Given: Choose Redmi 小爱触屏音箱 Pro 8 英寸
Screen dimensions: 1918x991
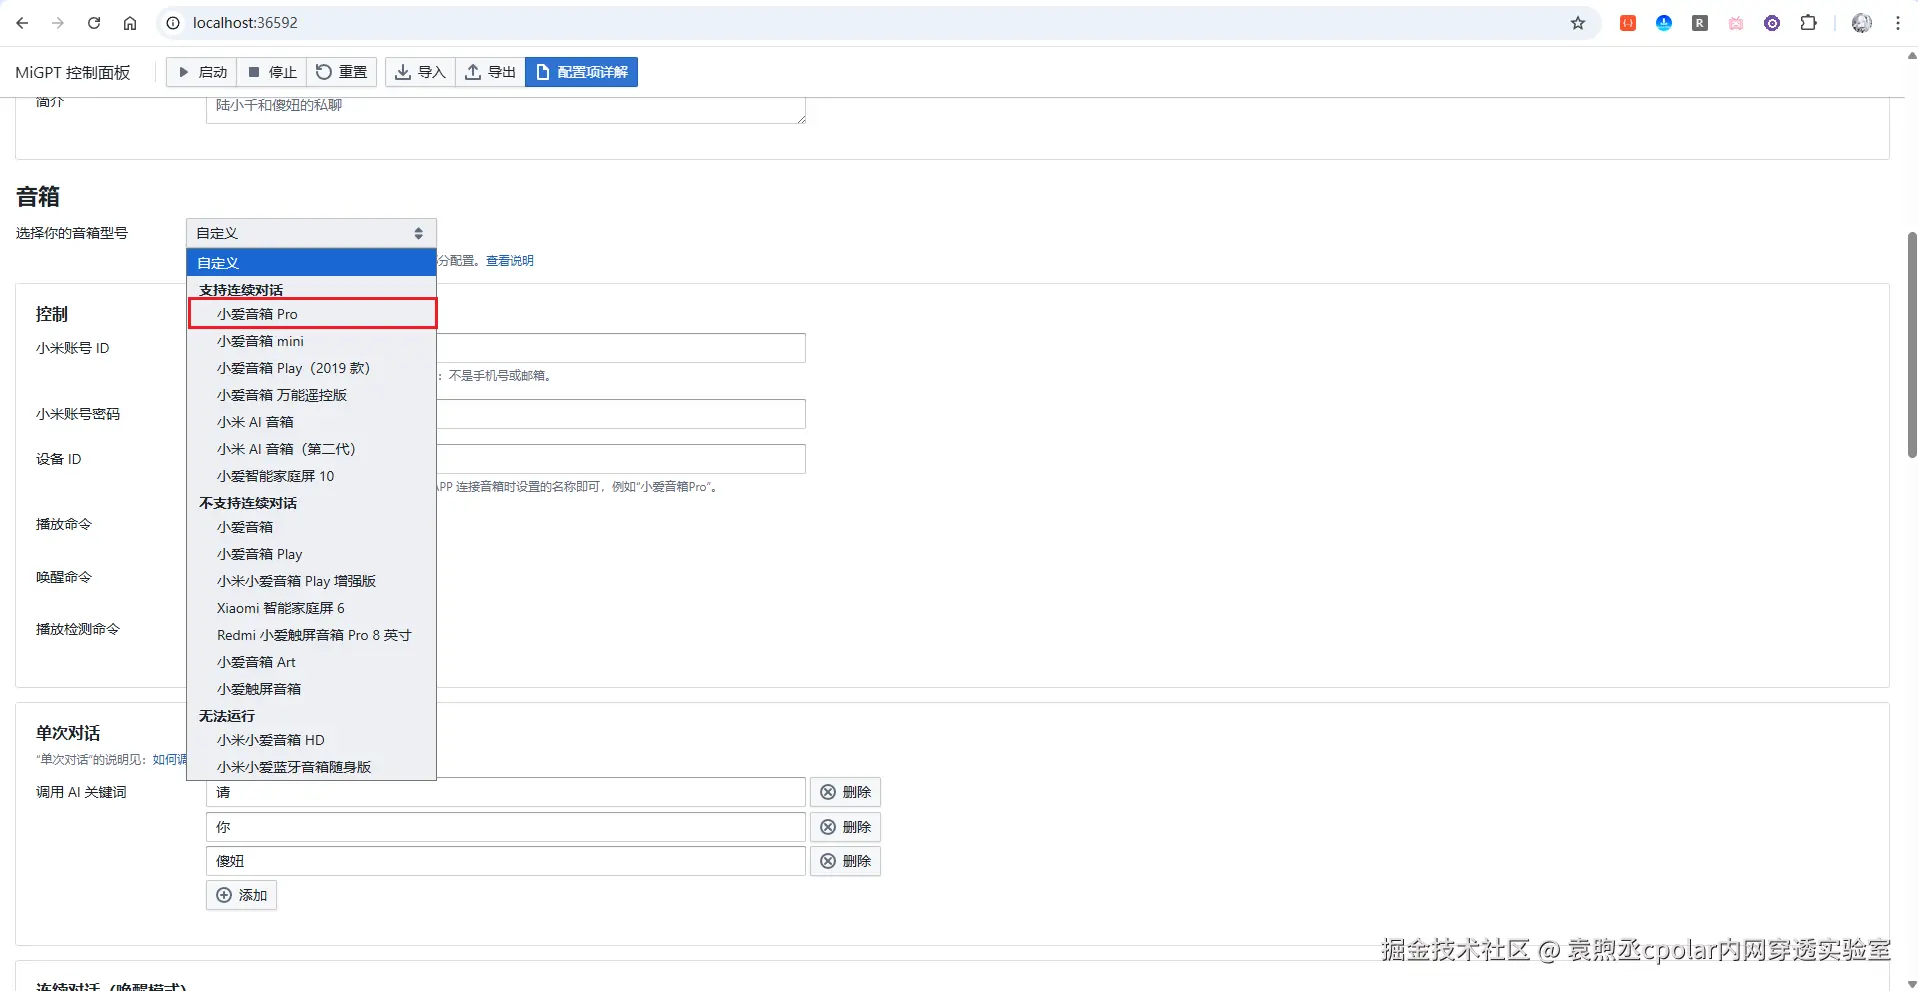Looking at the screenshot, I should [311, 635].
